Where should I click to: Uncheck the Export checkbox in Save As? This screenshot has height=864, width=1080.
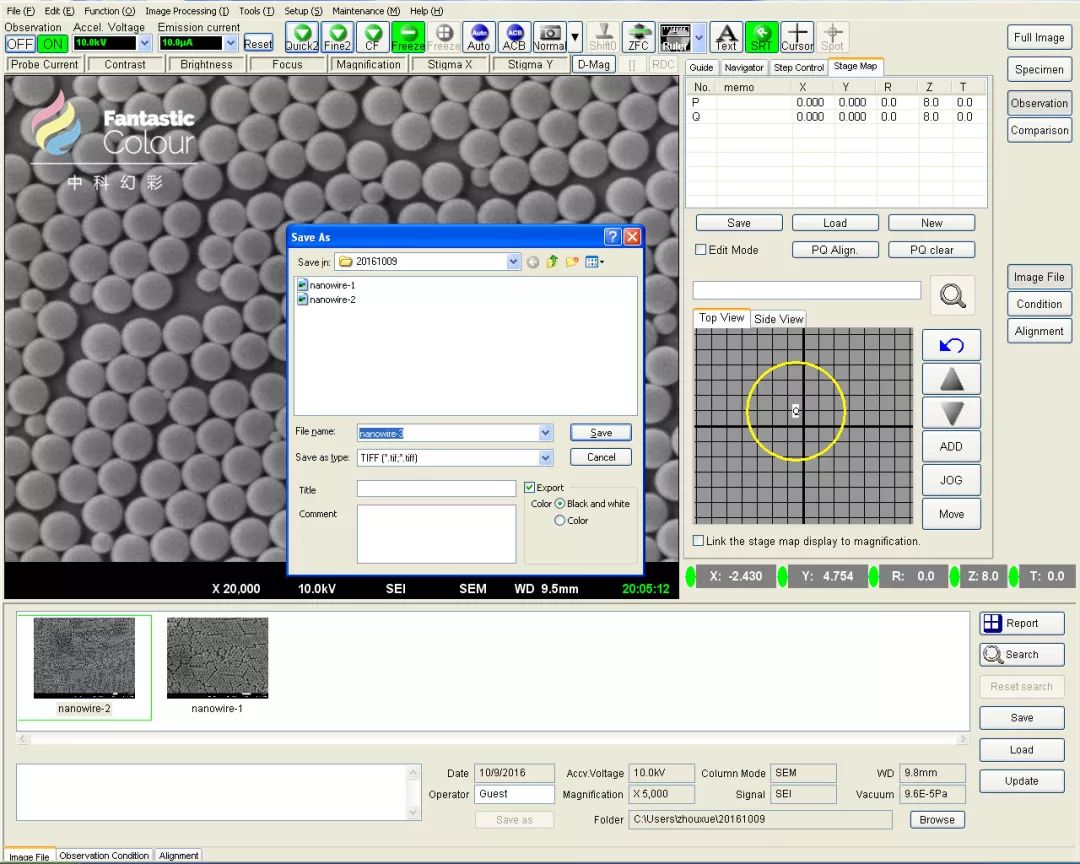coord(530,488)
